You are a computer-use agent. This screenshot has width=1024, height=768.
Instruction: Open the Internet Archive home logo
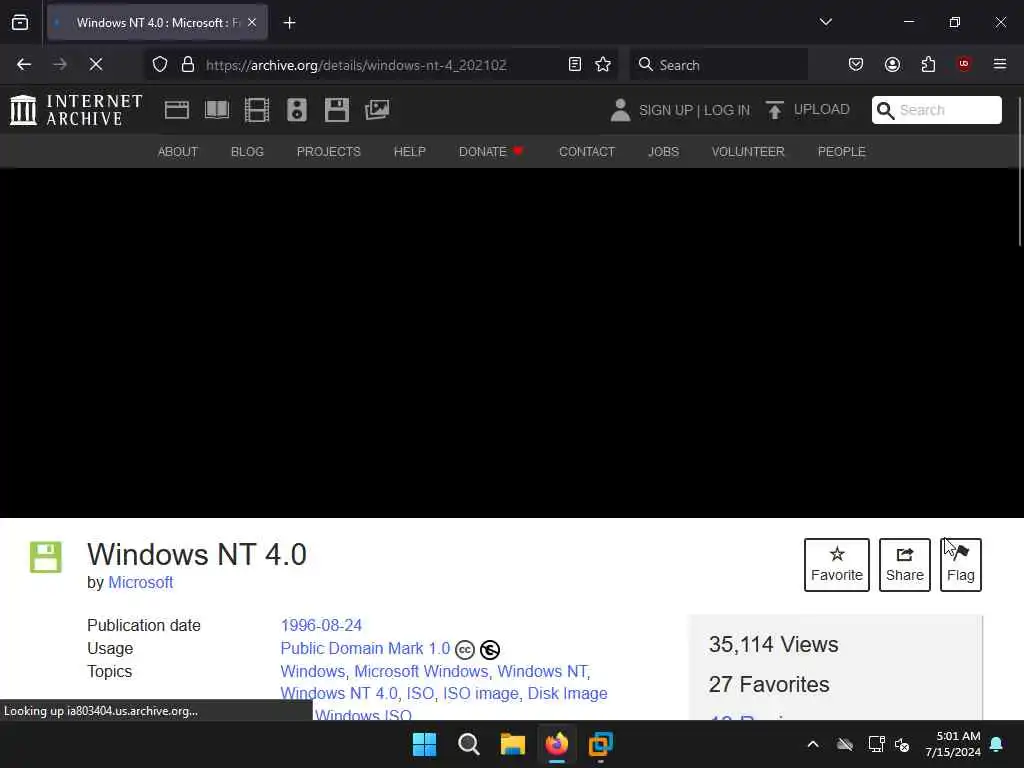click(x=76, y=110)
